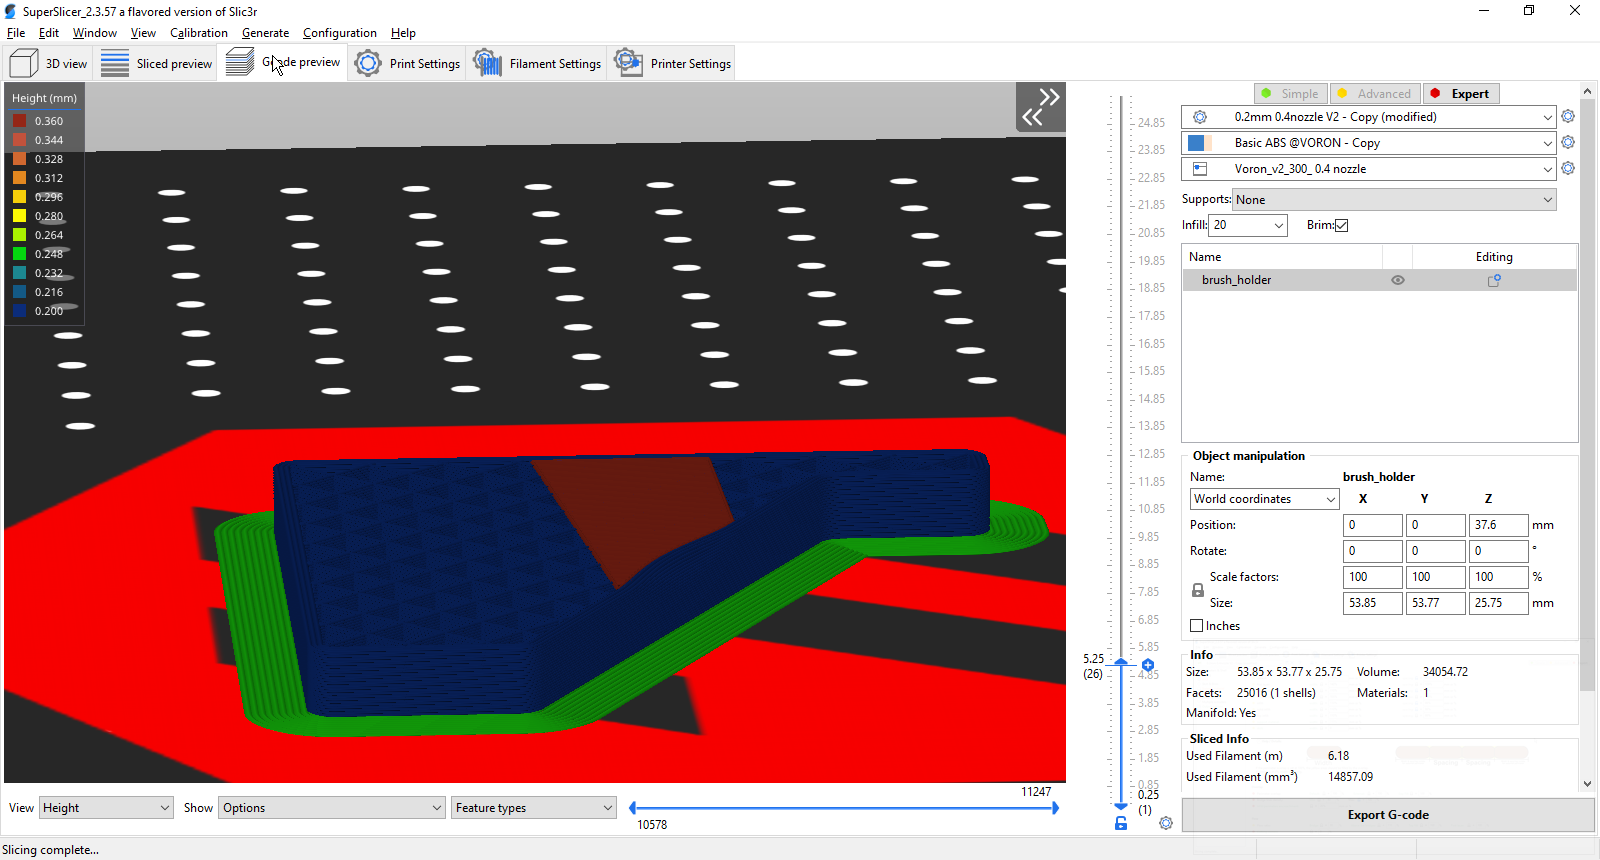Open printer preset settings via its gear icon

click(1568, 169)
